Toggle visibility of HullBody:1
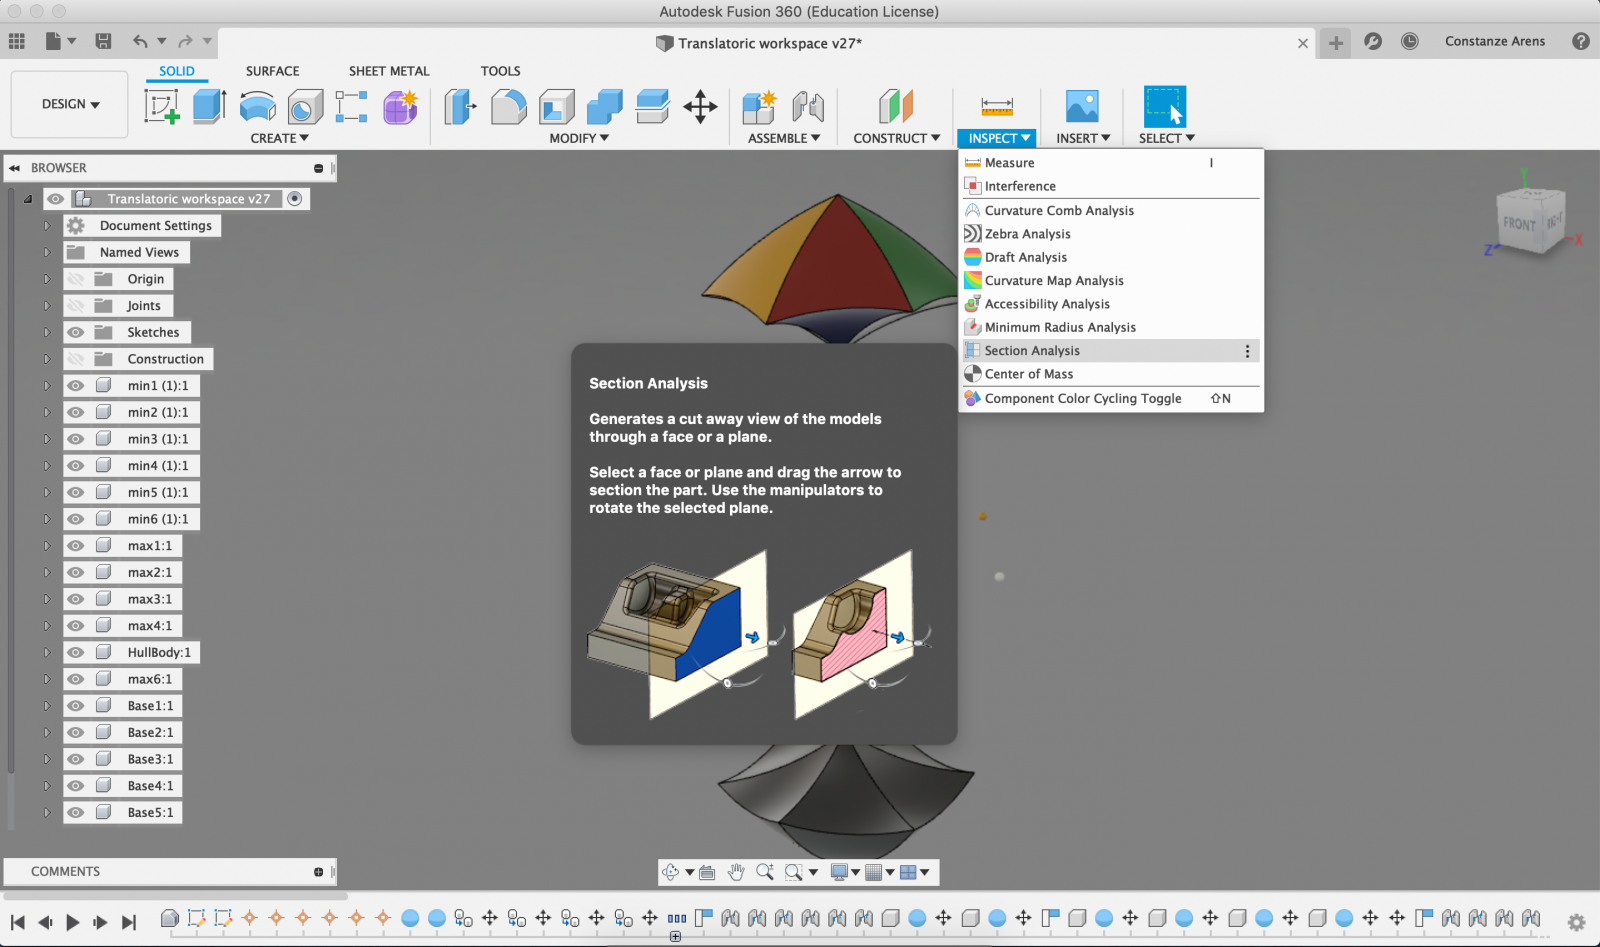The width and height of the screenshot is (1600, 947). click(x=76, y=653)
